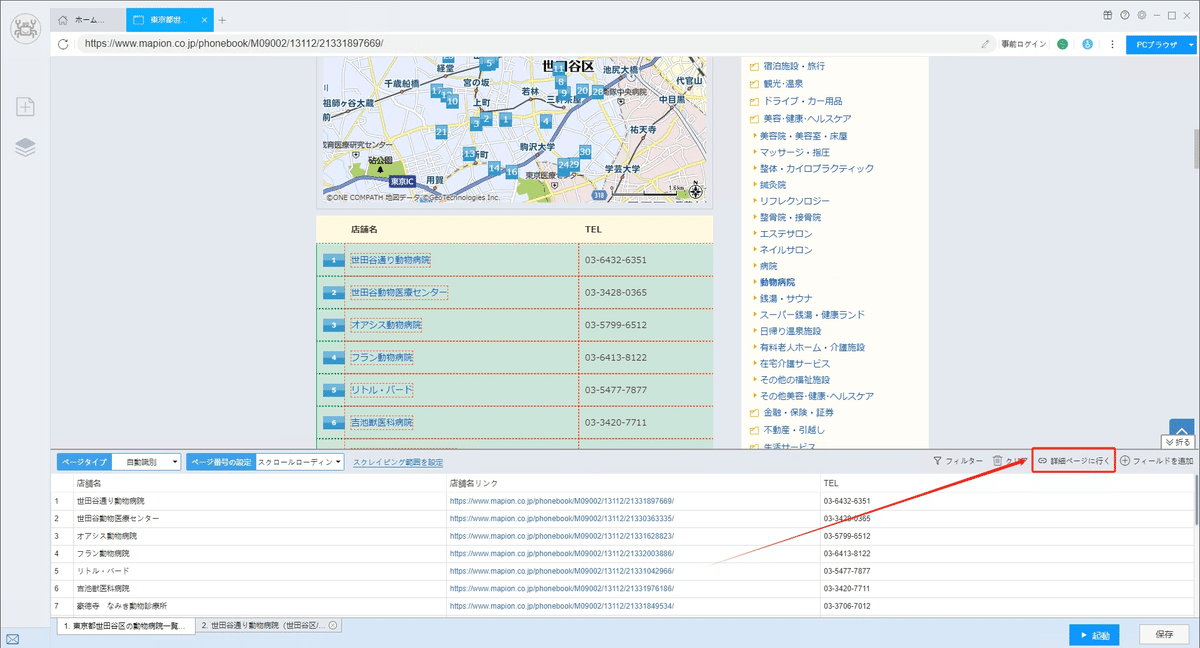Image resolution: width=1200 pixels, height=648 pixels.
Task: Click the 保存 save button
Action: (1164, 635)
